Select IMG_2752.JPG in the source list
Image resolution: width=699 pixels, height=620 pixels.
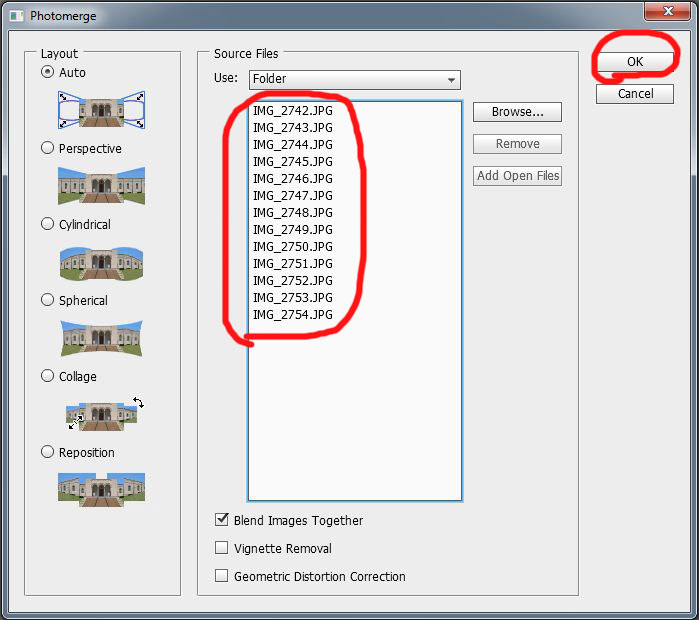(x=293, y=280)
